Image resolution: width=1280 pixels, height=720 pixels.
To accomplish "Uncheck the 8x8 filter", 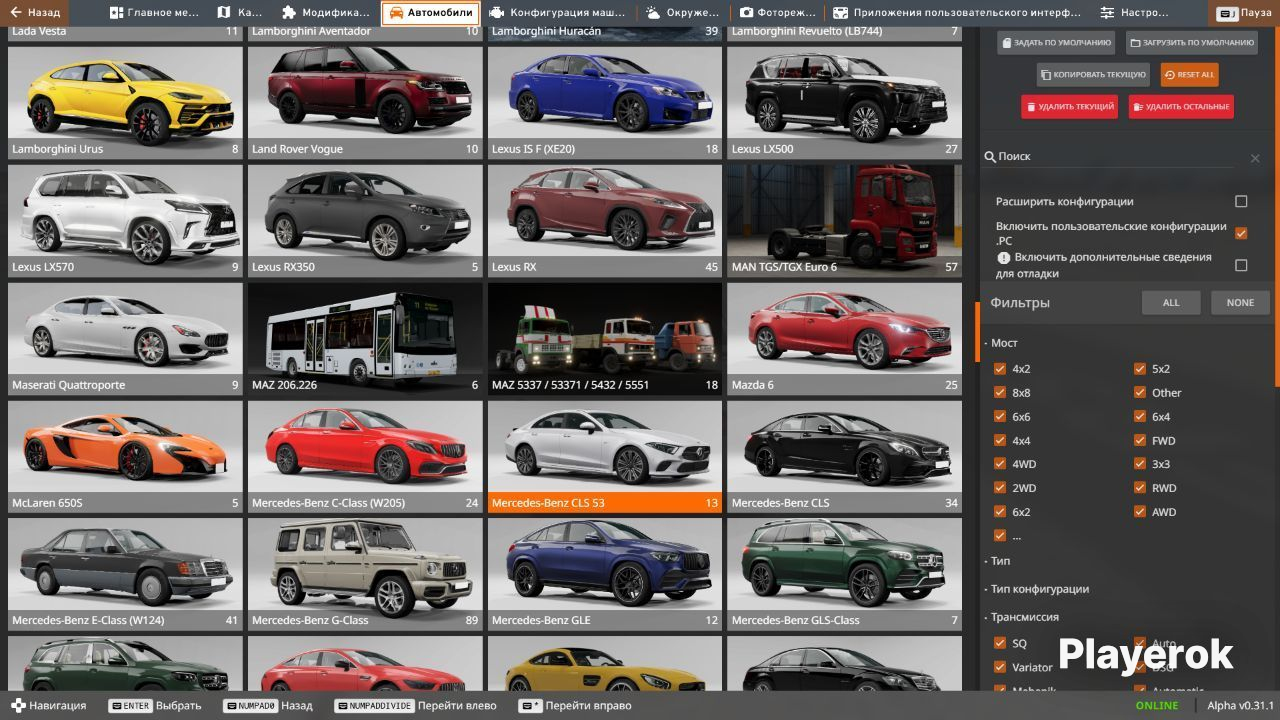I will click(x=1000, y=392).
